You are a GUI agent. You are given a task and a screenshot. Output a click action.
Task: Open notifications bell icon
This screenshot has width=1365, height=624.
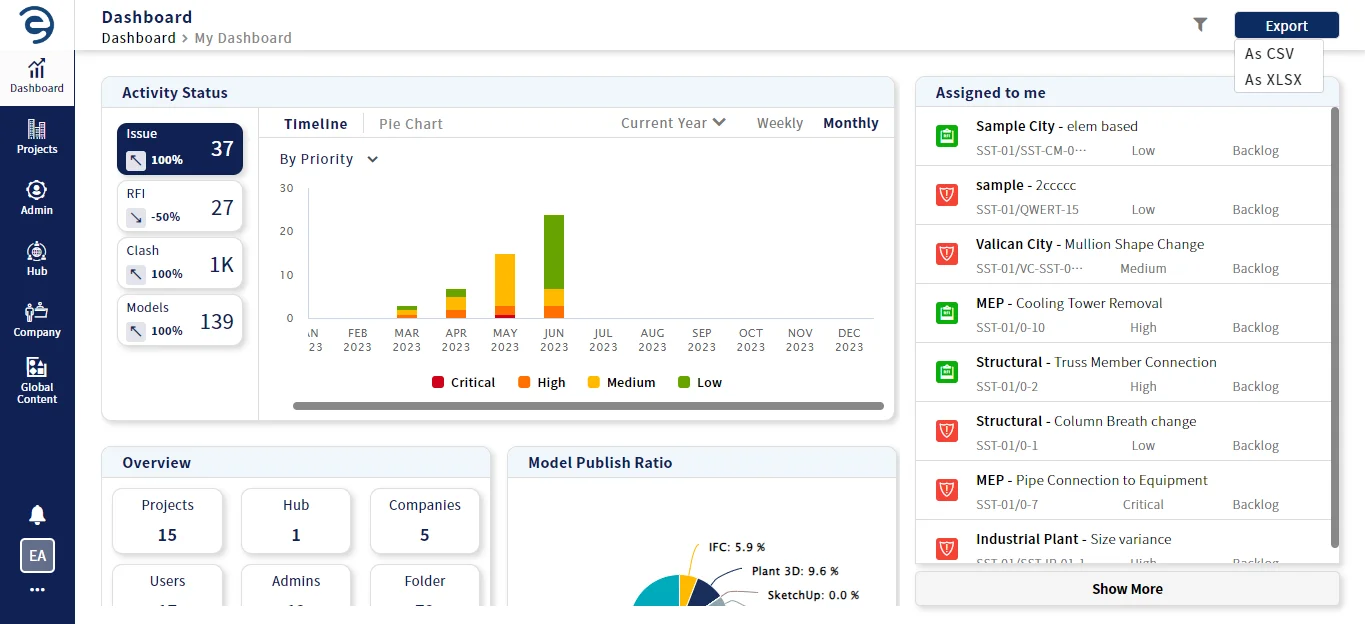pos(37,515)
